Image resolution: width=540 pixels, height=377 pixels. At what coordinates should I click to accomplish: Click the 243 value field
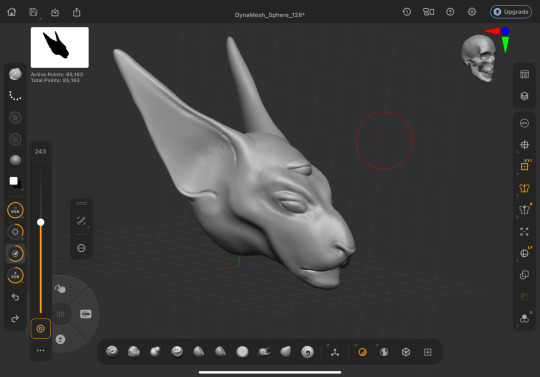click(x=41, y=151)
